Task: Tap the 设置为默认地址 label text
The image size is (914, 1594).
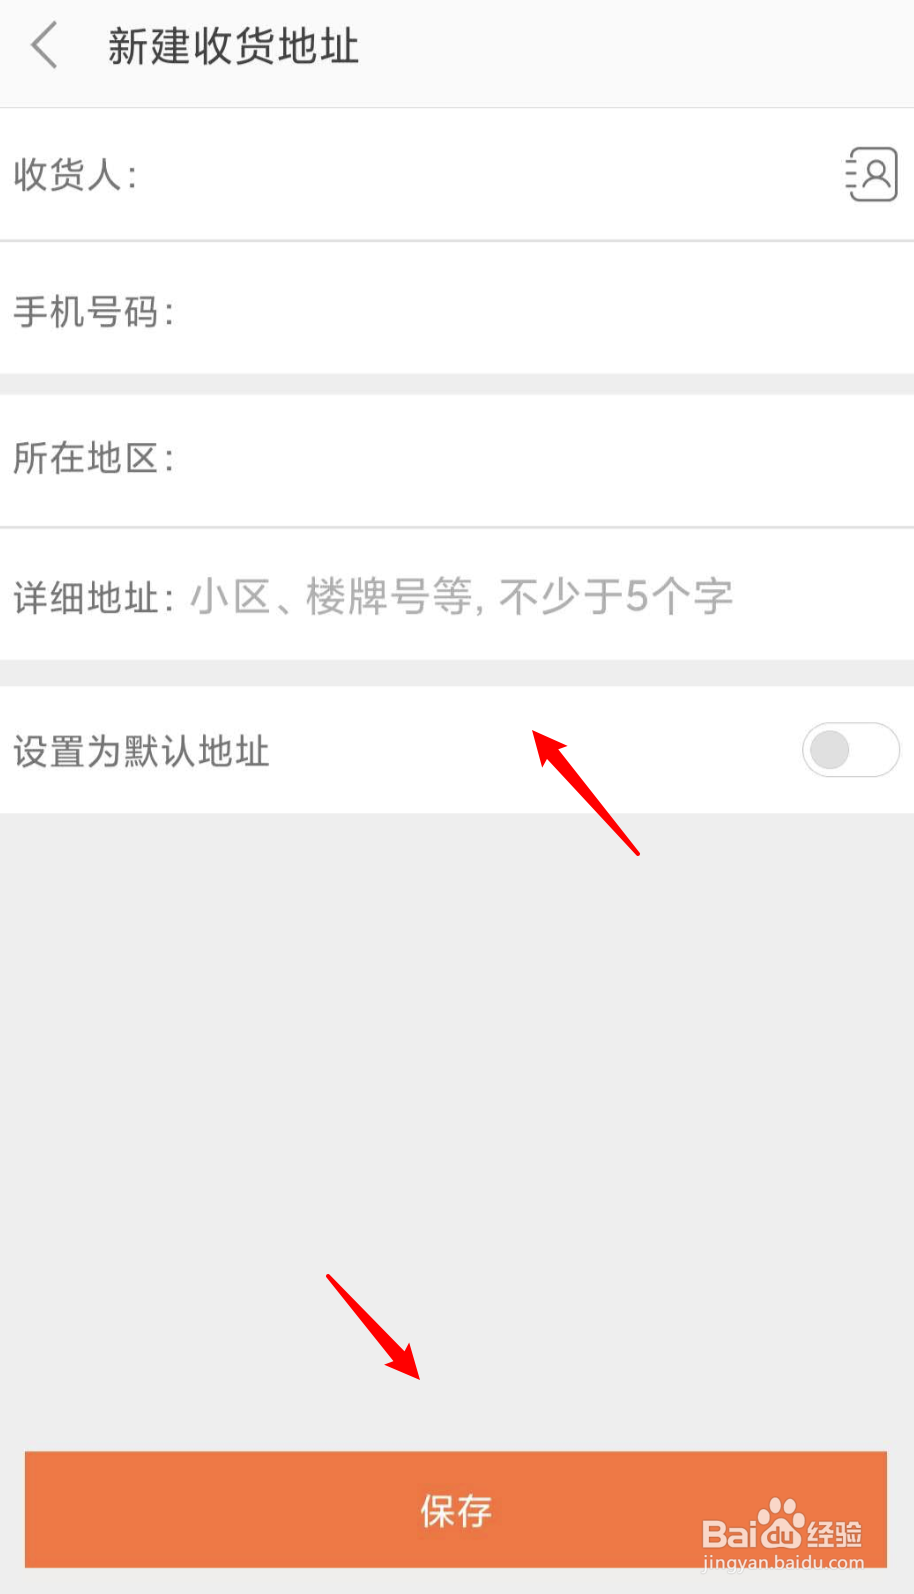Action: coord(141,751)
